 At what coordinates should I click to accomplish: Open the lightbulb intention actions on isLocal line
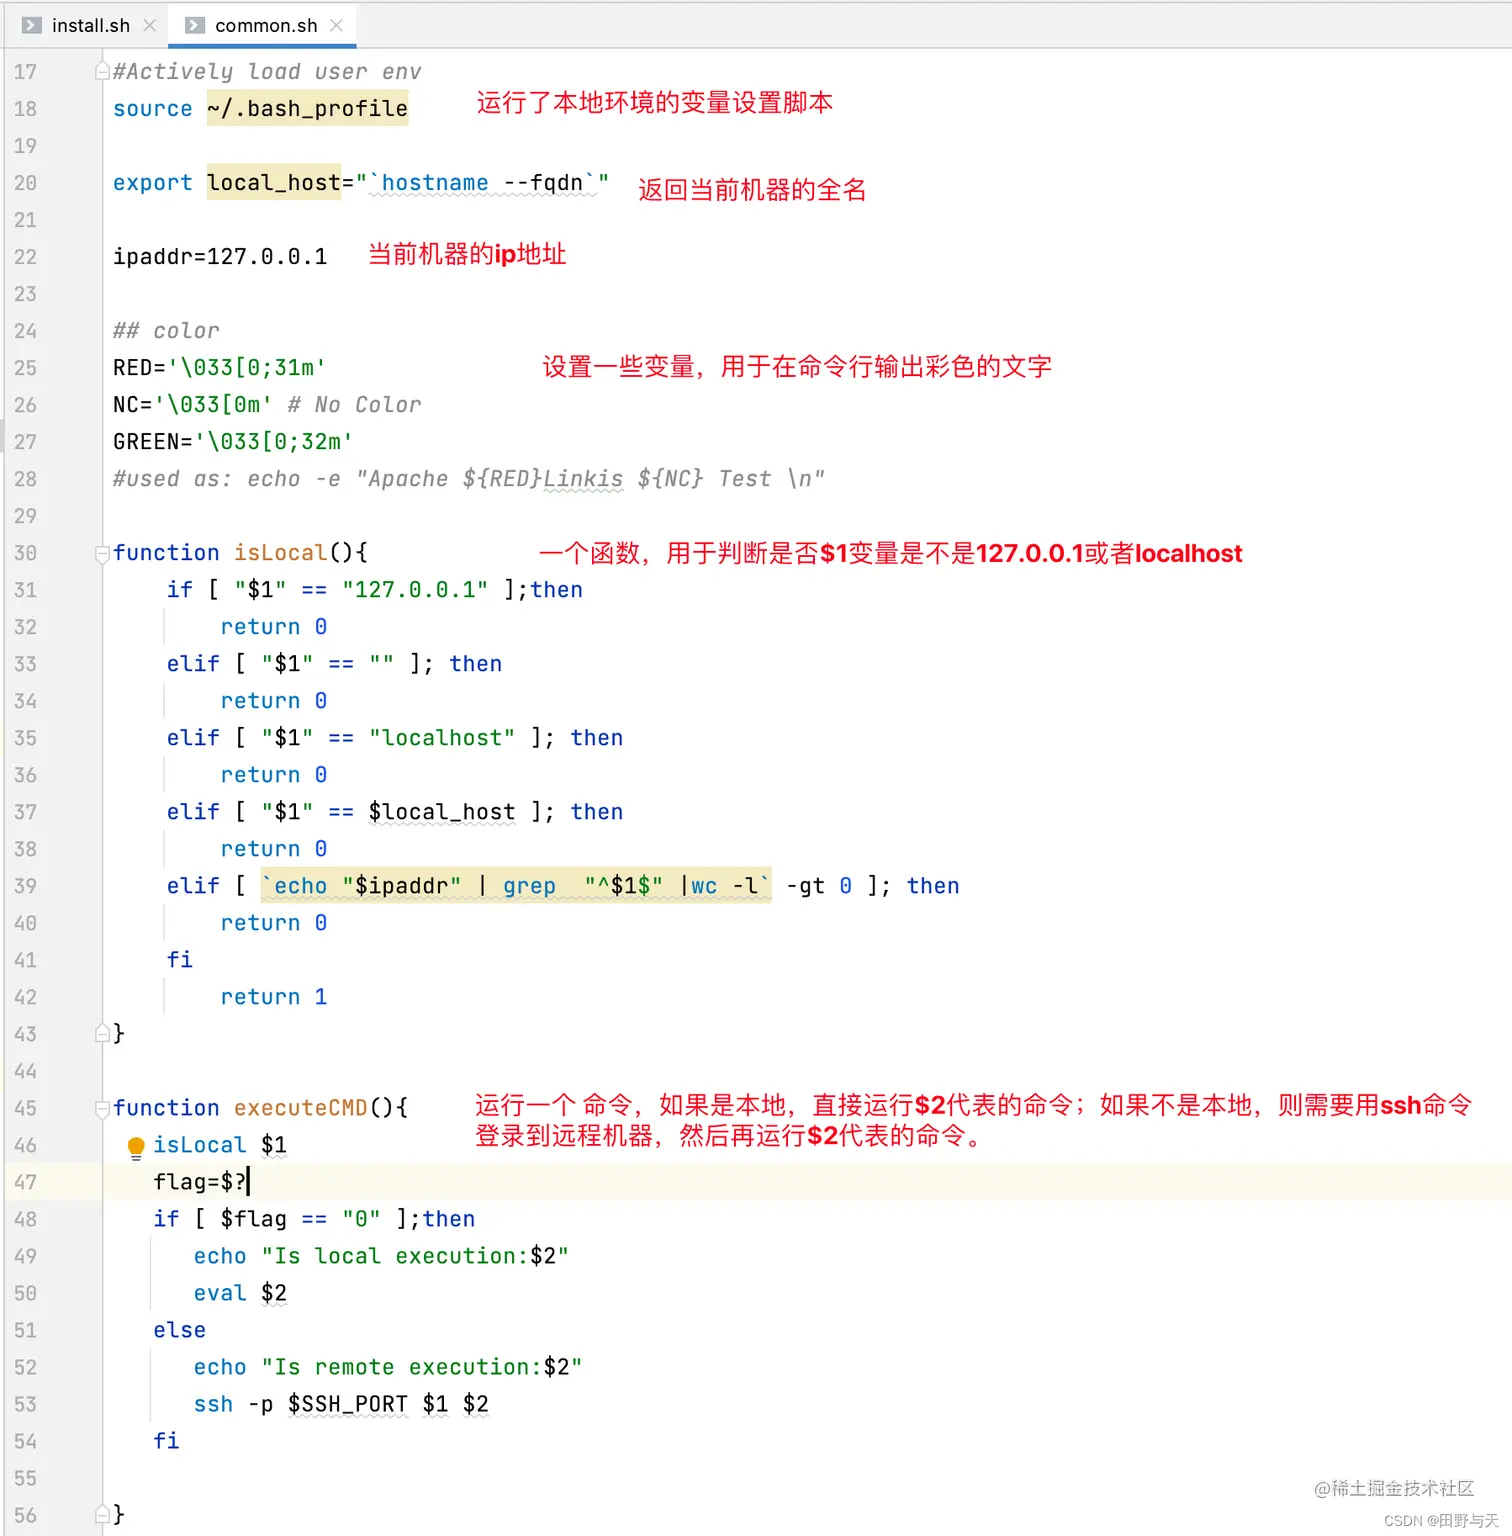(x=136, y=1147)
